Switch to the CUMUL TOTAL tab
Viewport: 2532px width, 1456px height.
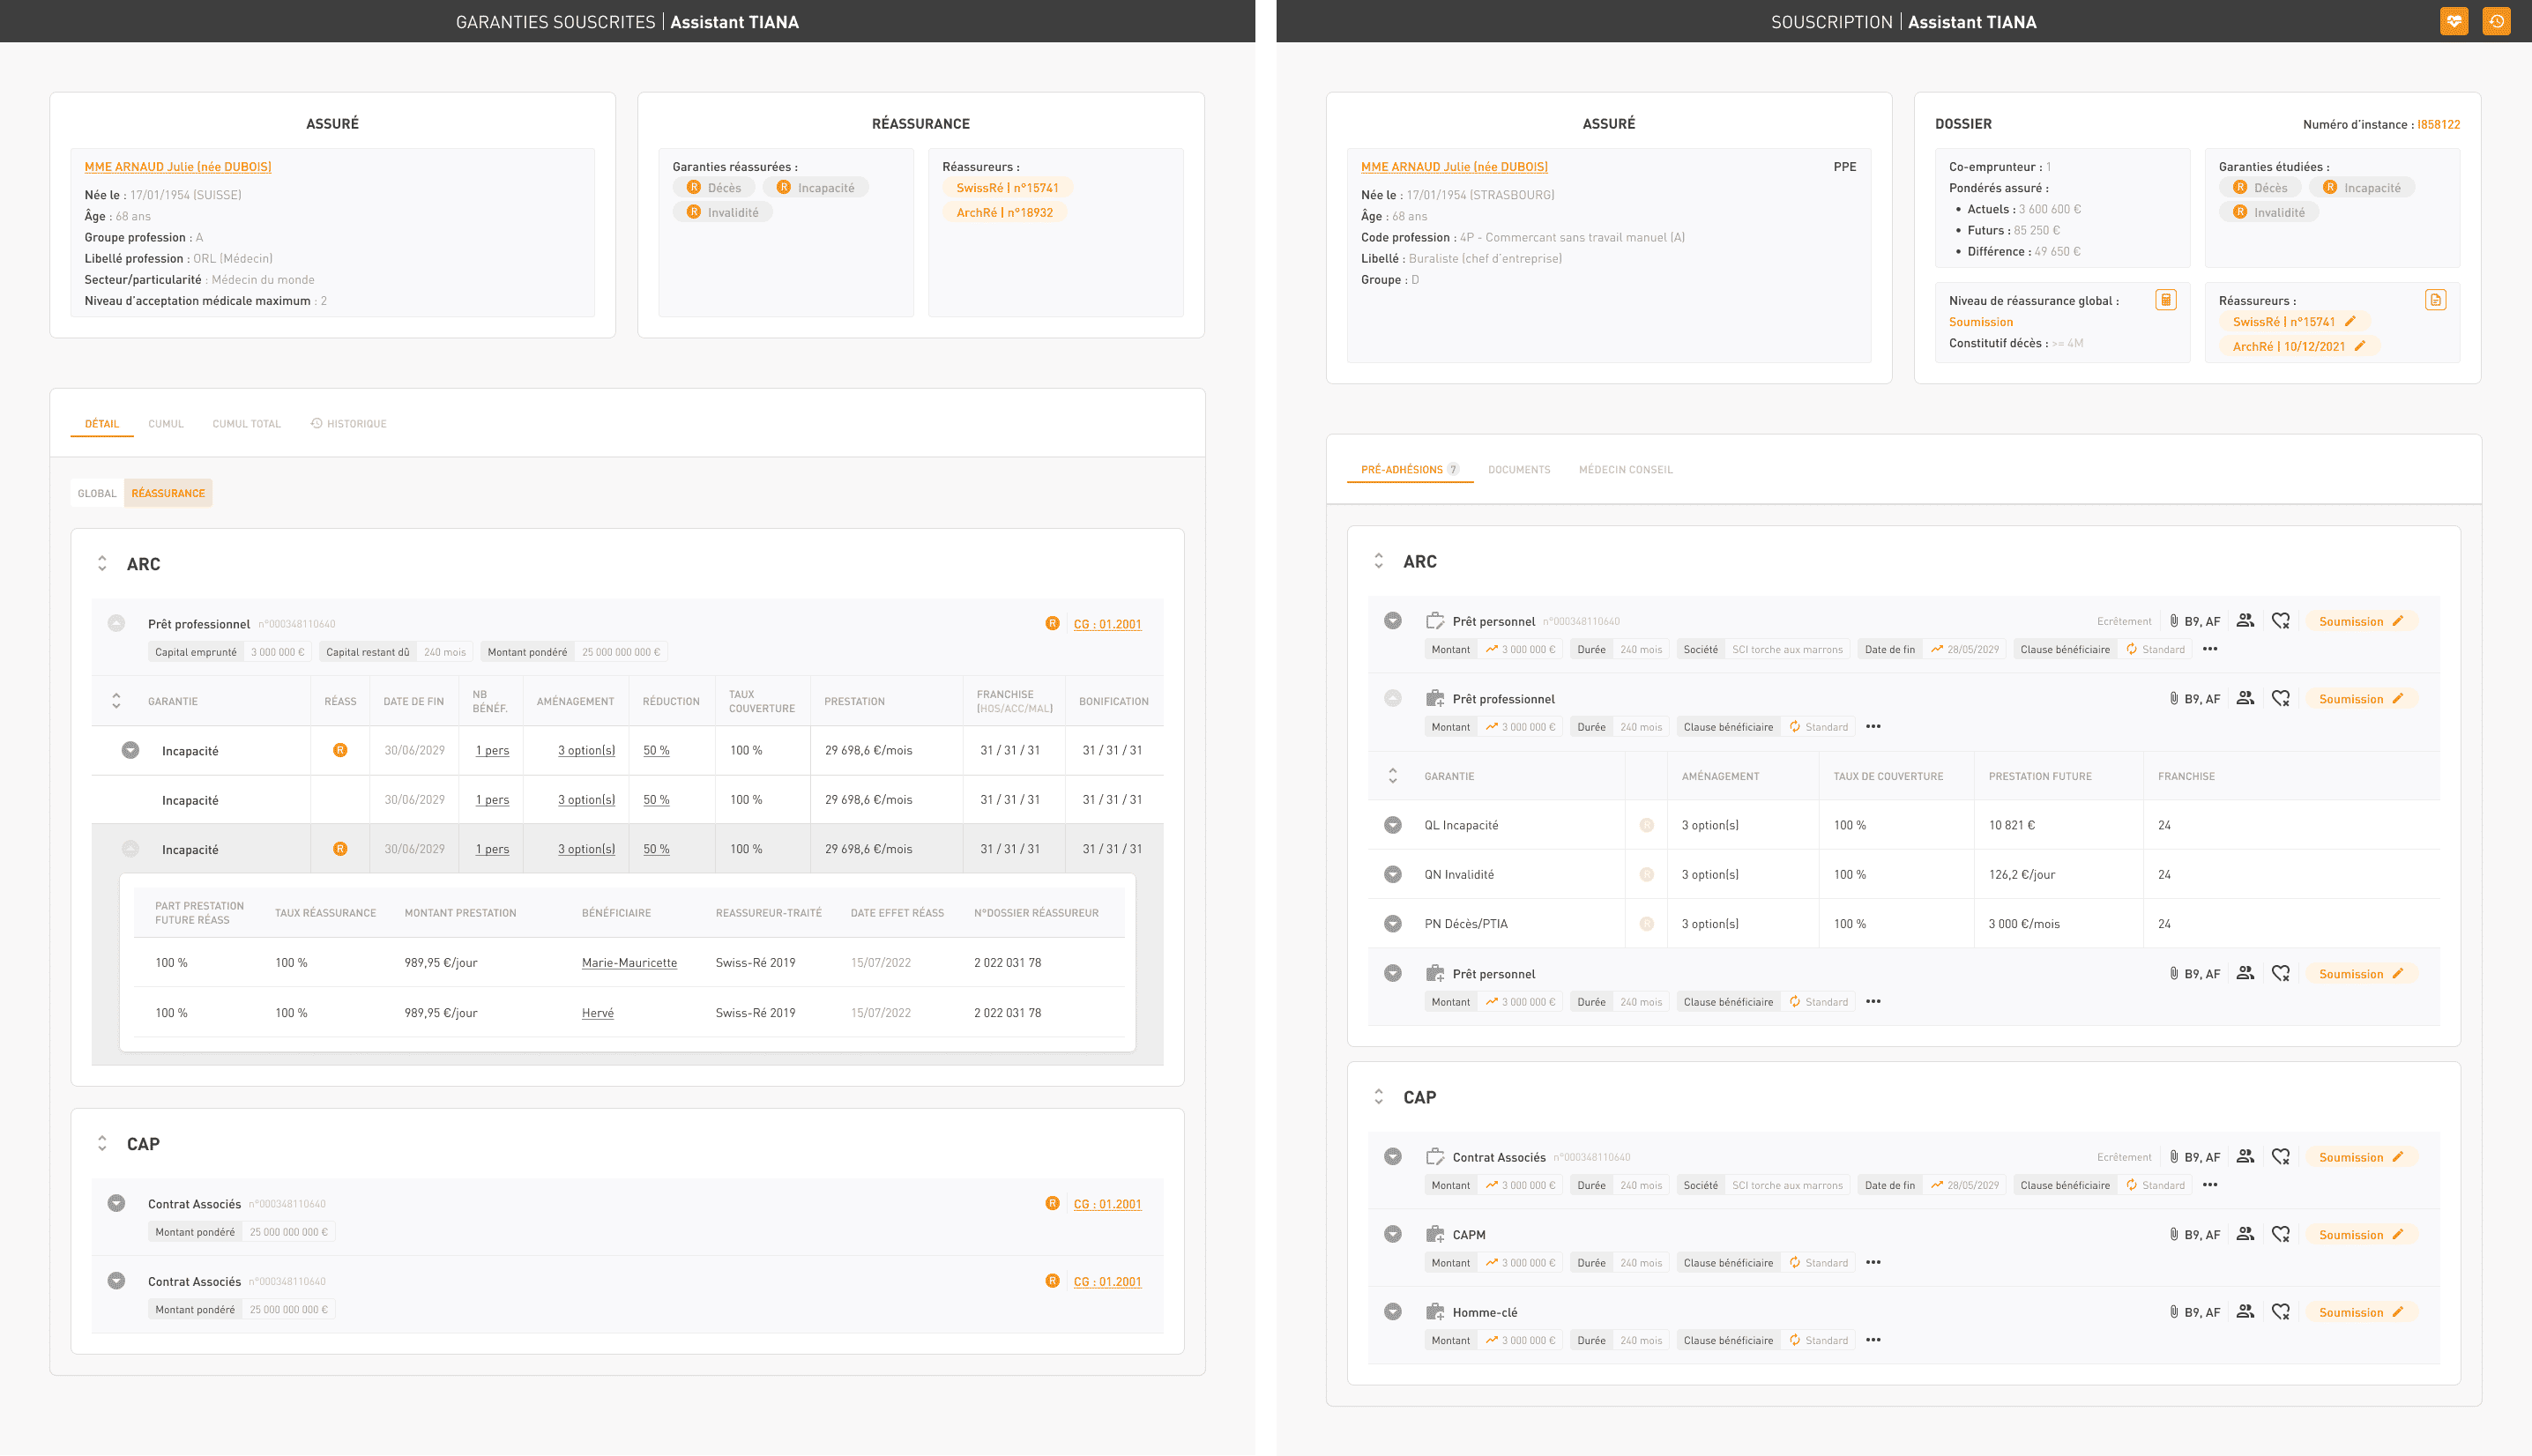pyautogui.click(x=246, y=424)
